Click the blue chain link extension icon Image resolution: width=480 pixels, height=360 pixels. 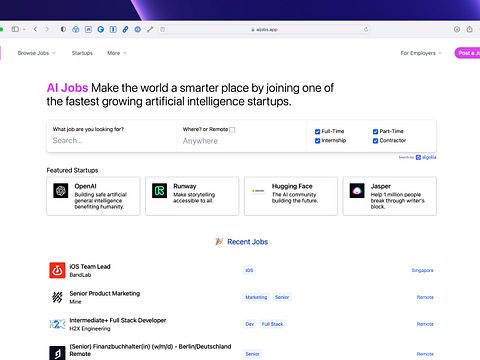[x=125, y=29]
